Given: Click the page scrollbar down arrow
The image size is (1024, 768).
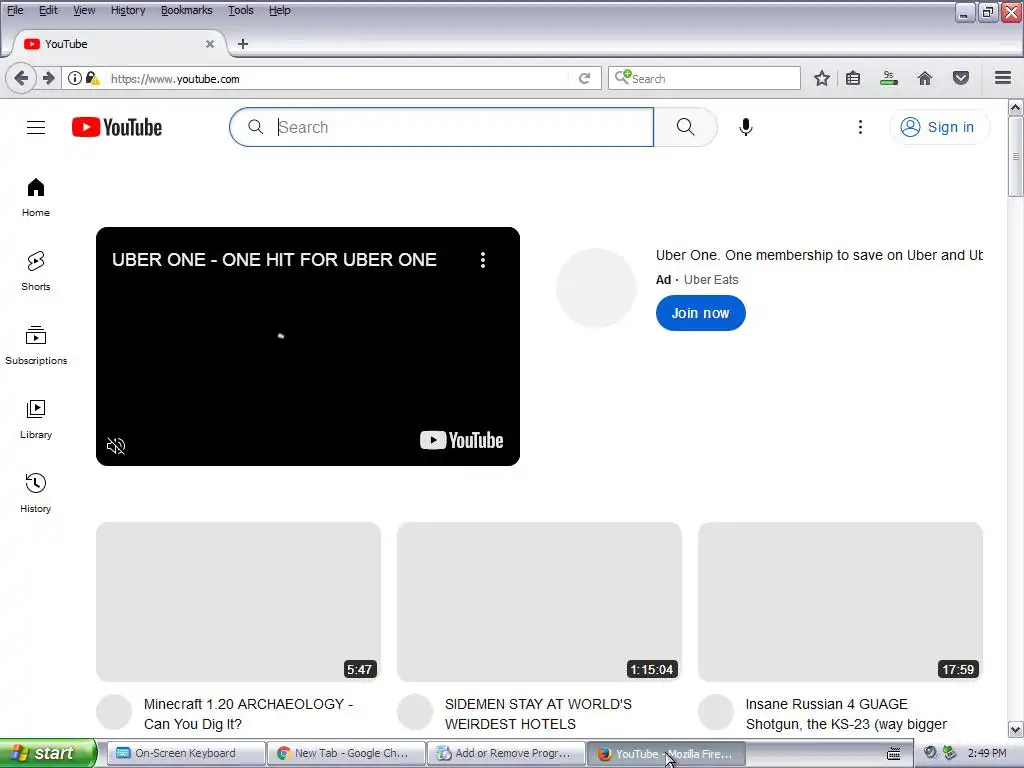Looking at the screenshot, I should 1016,729.
